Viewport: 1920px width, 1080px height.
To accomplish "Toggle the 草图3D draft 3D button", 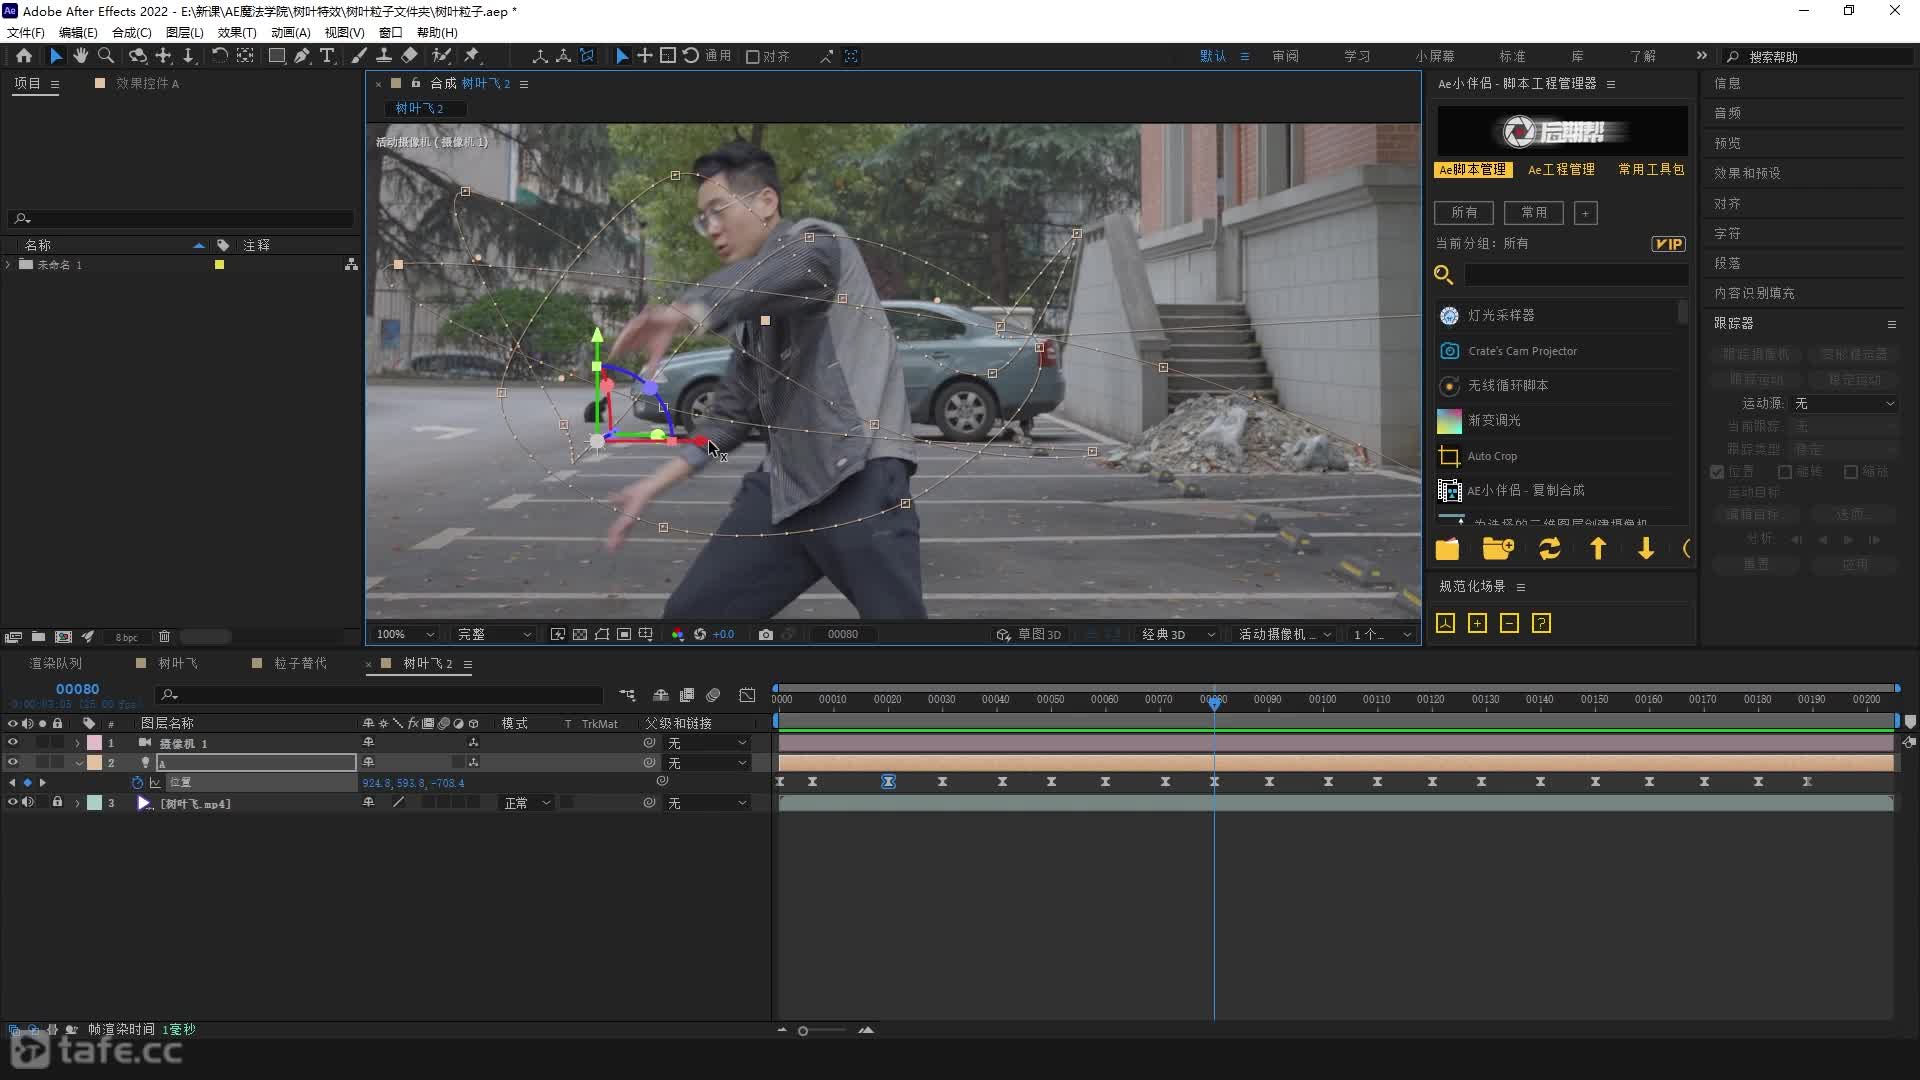I will 1029,634.
